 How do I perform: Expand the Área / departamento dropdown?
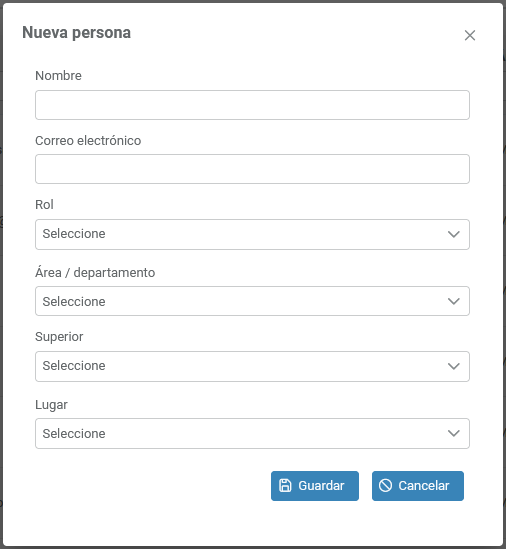pyautogui.click(x=252, y=301)
